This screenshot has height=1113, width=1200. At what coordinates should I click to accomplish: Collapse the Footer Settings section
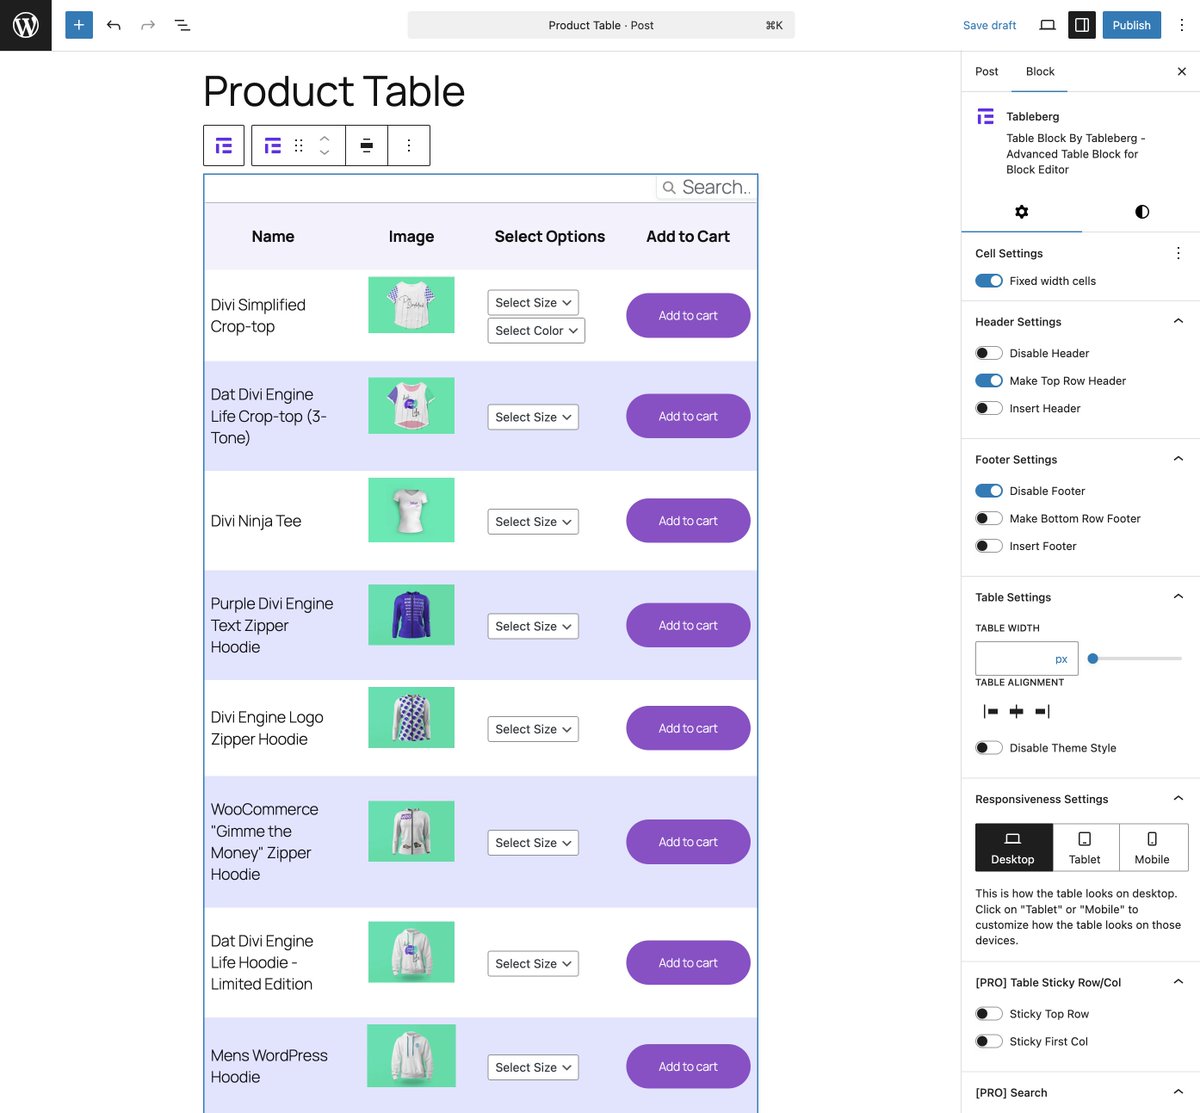(1178, 459)
